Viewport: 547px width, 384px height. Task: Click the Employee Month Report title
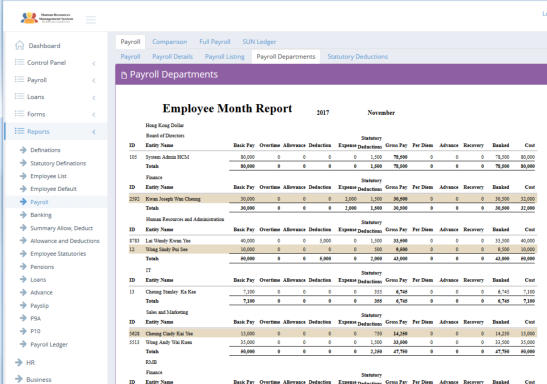coord(227,108)
